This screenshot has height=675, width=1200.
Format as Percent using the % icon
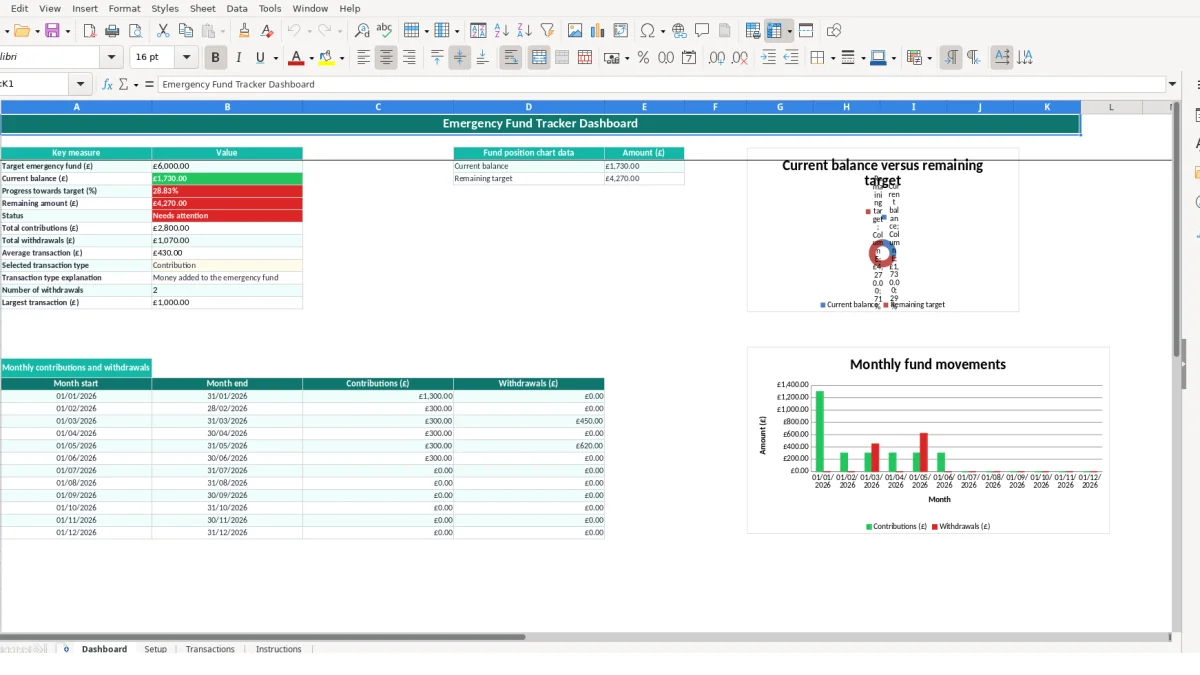pos(643,58)
